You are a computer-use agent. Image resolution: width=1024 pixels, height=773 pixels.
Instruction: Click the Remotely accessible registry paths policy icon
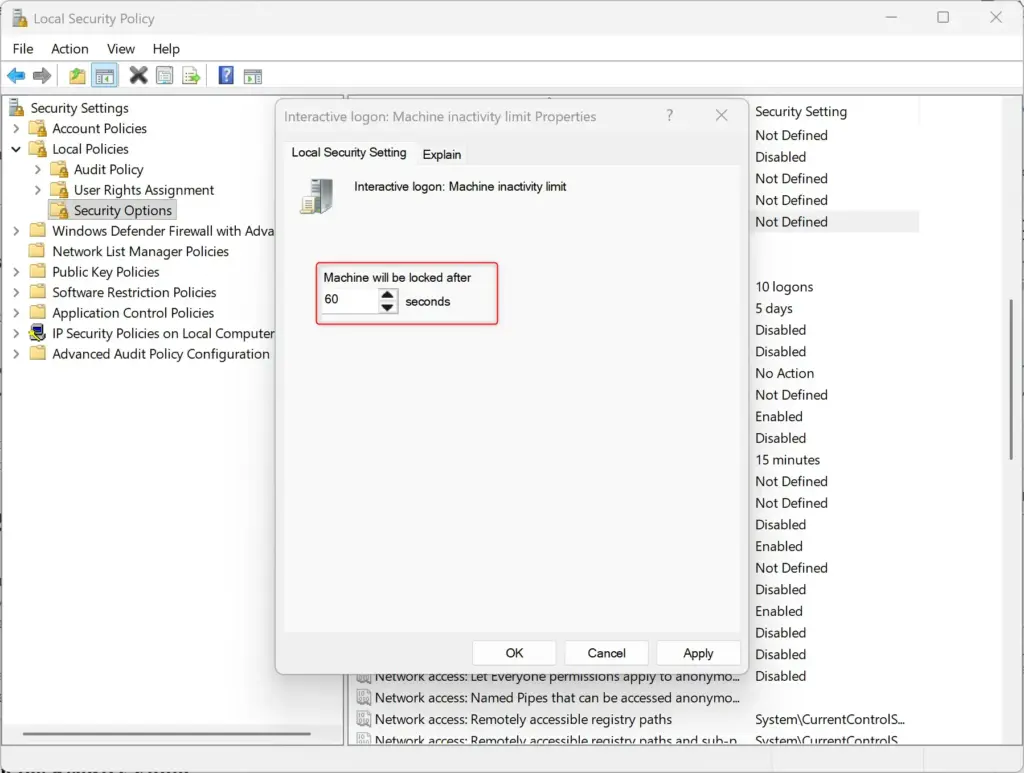[x=363, y=719]
